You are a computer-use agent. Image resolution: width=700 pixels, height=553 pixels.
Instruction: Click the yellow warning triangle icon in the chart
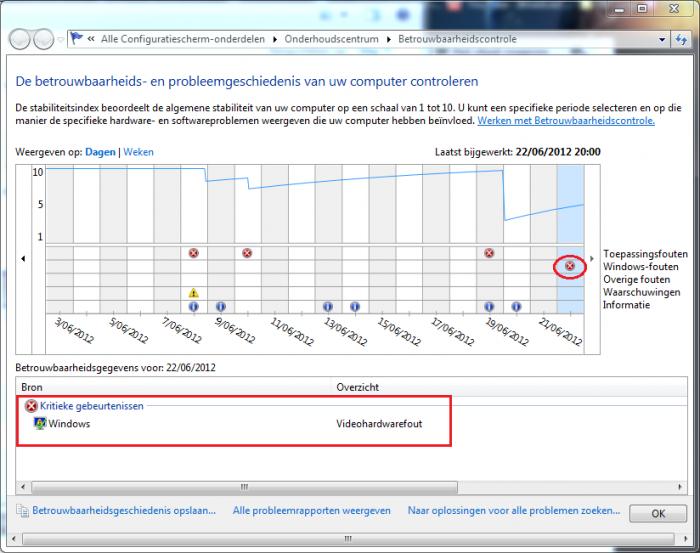pos(193,293)
